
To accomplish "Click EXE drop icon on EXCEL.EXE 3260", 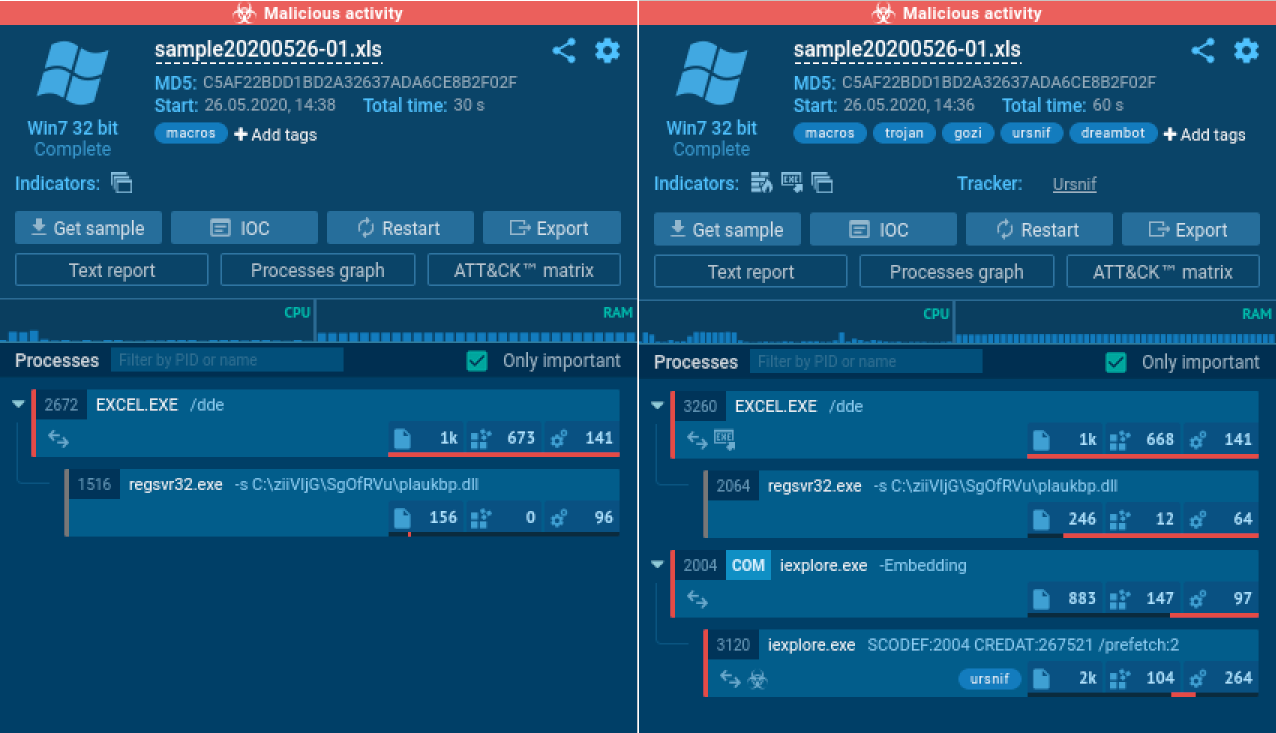I will pyautogui.click(x=725, y=438).
